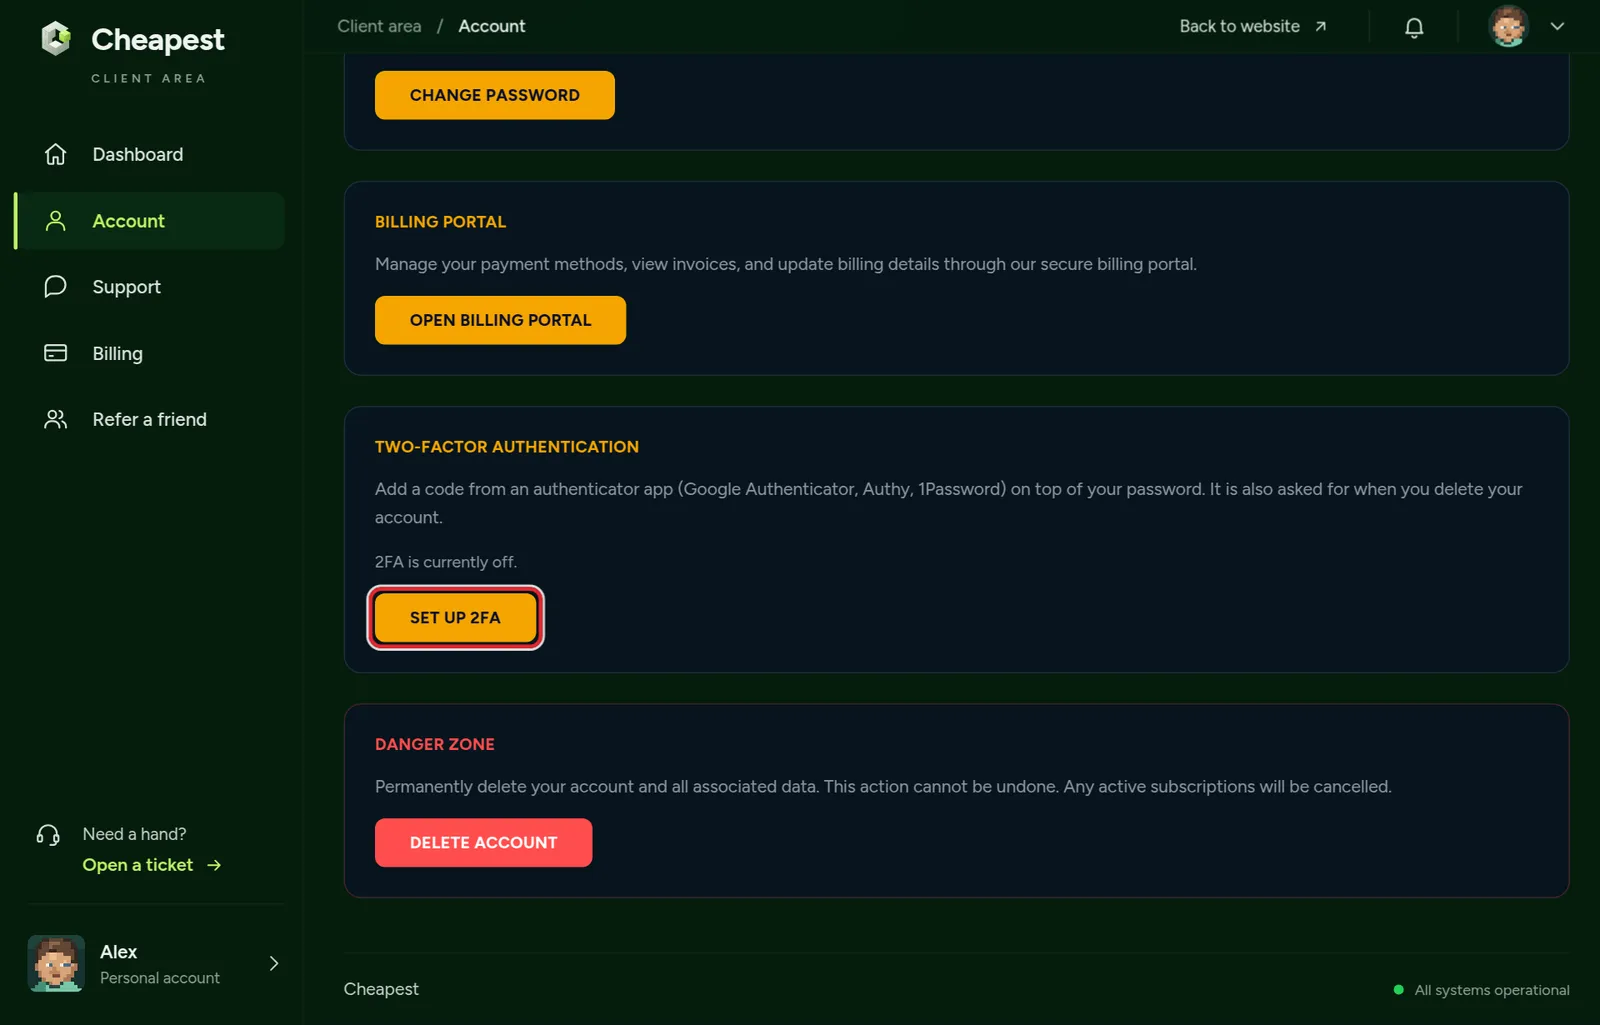Click the red Delete Account button
The image size is (1600, 1025).
[483, 843]
